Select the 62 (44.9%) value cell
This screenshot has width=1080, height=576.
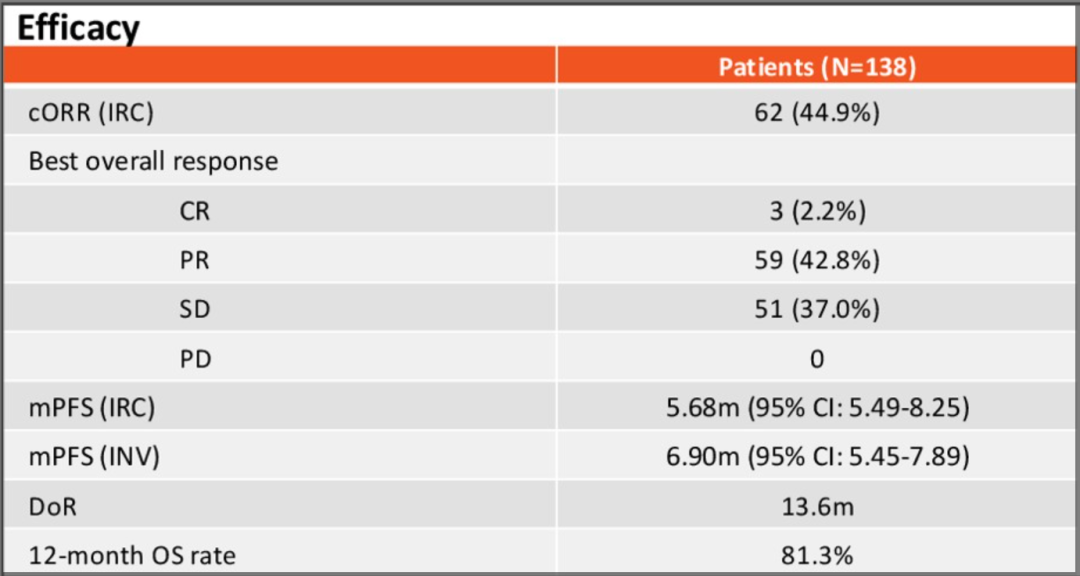click(817, 113)
